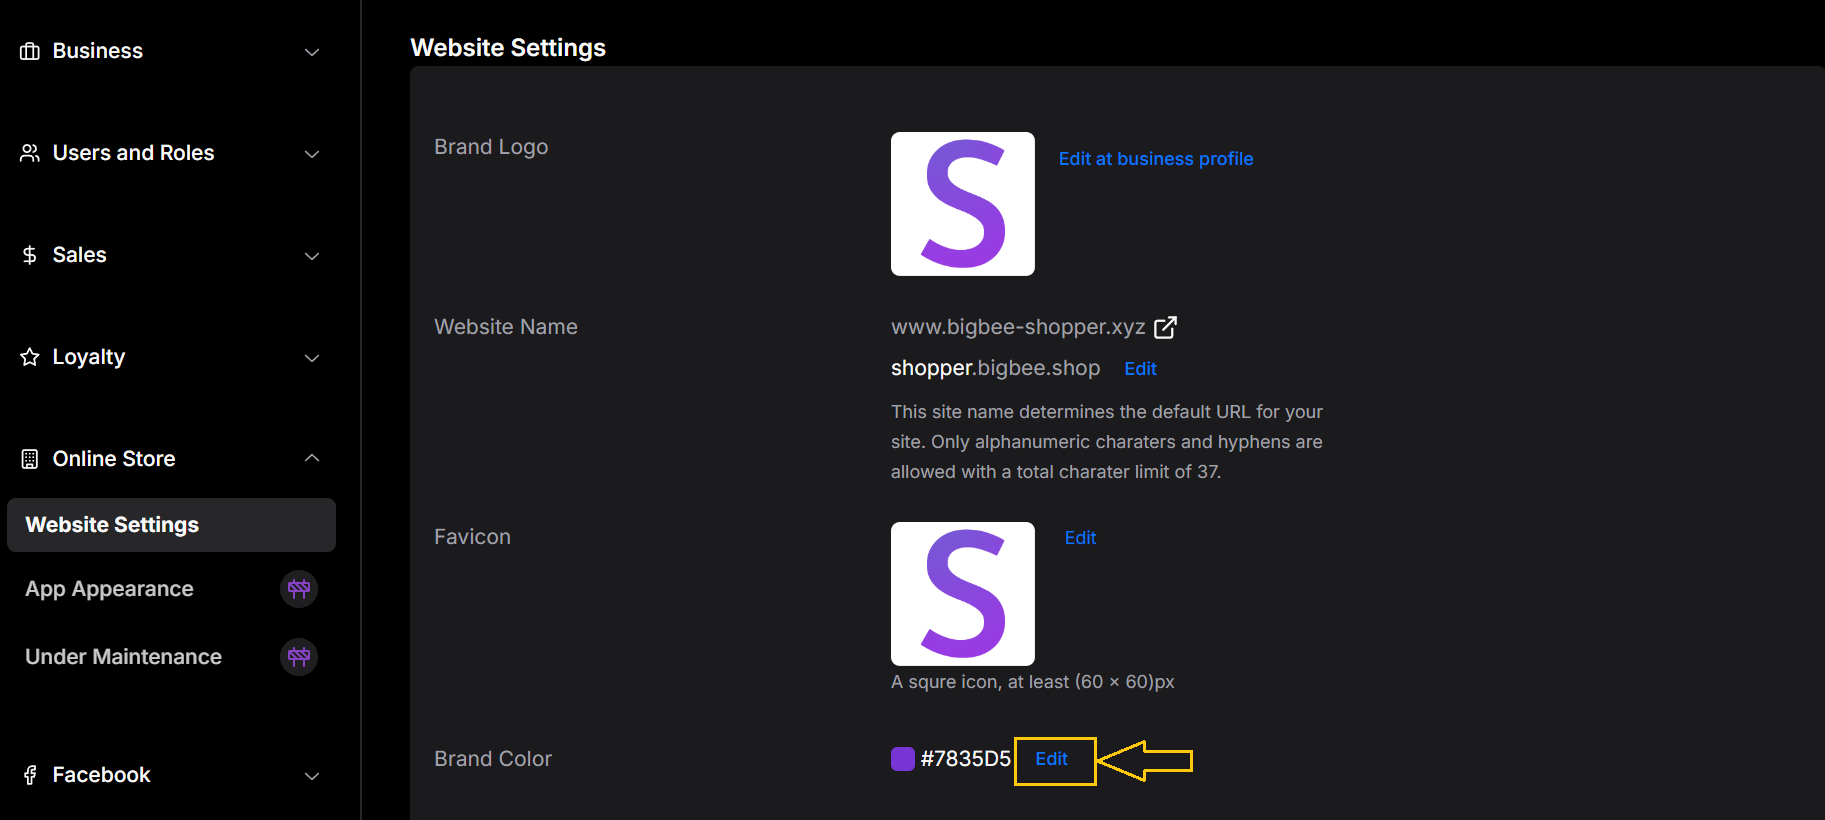Open the www.bigbee-shopper.xyz website URL
Viewport: 1825px width, 820px height.
click(x=1018, y=327)
